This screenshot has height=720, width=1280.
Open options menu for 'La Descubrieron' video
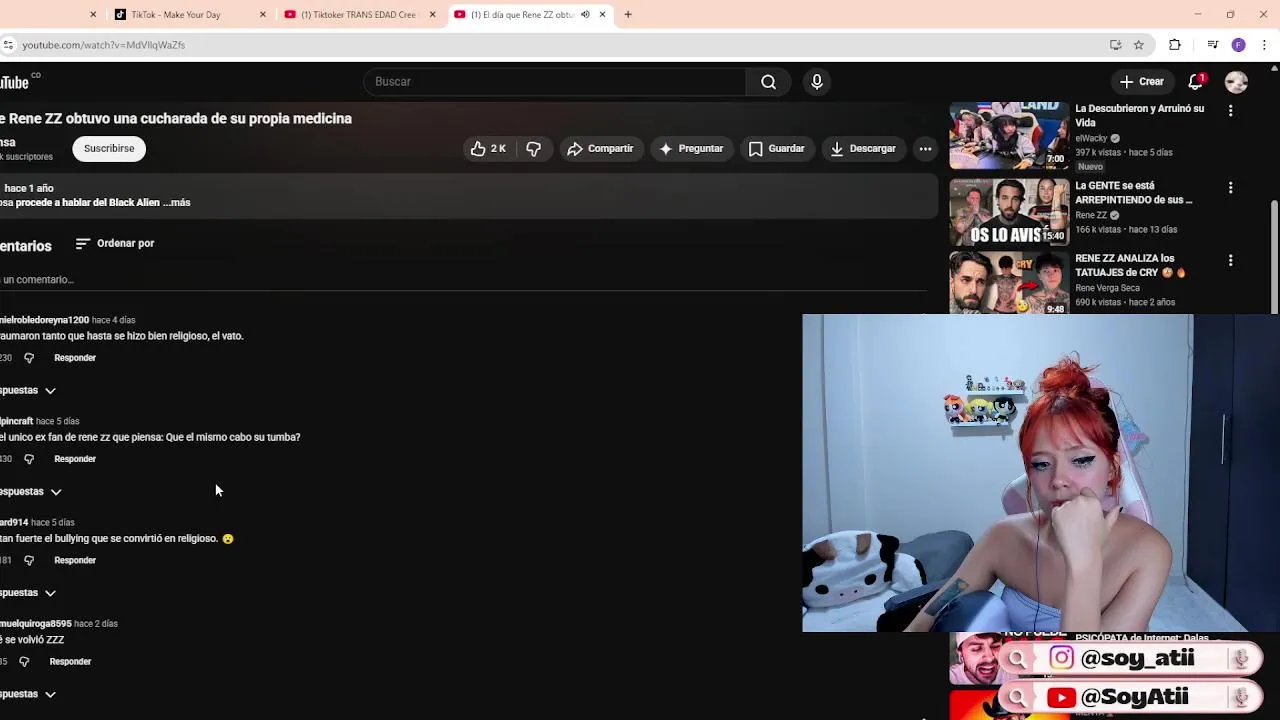click(x=1230, y=111)
